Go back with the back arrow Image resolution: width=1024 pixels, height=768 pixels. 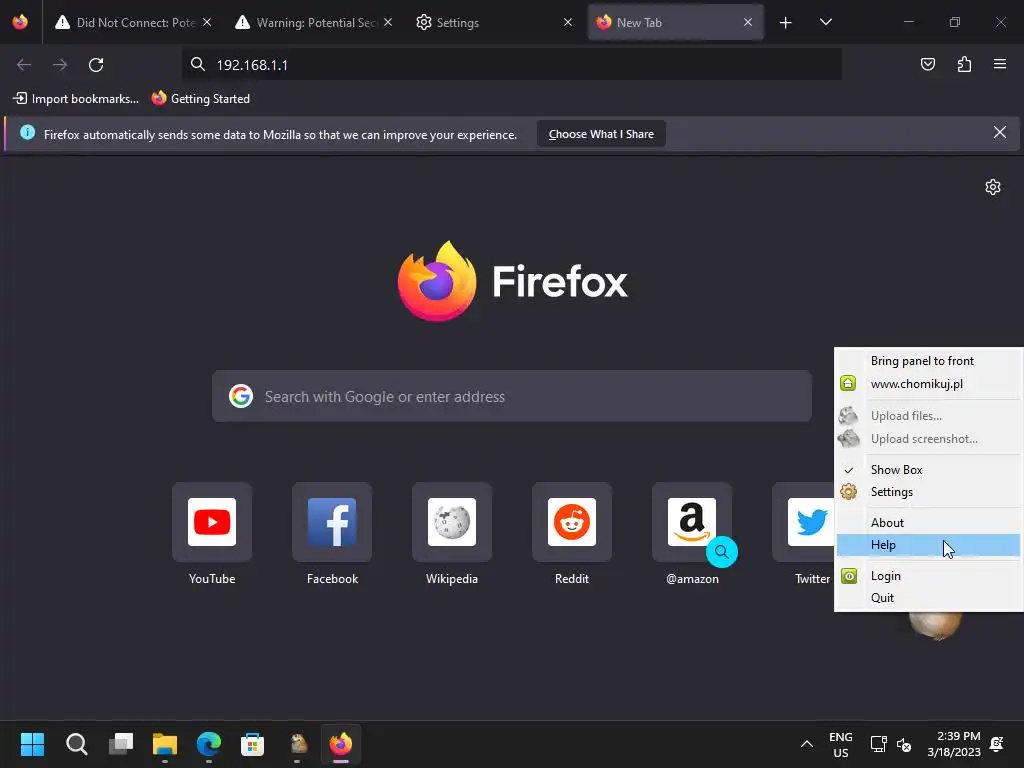click(24, 65)
